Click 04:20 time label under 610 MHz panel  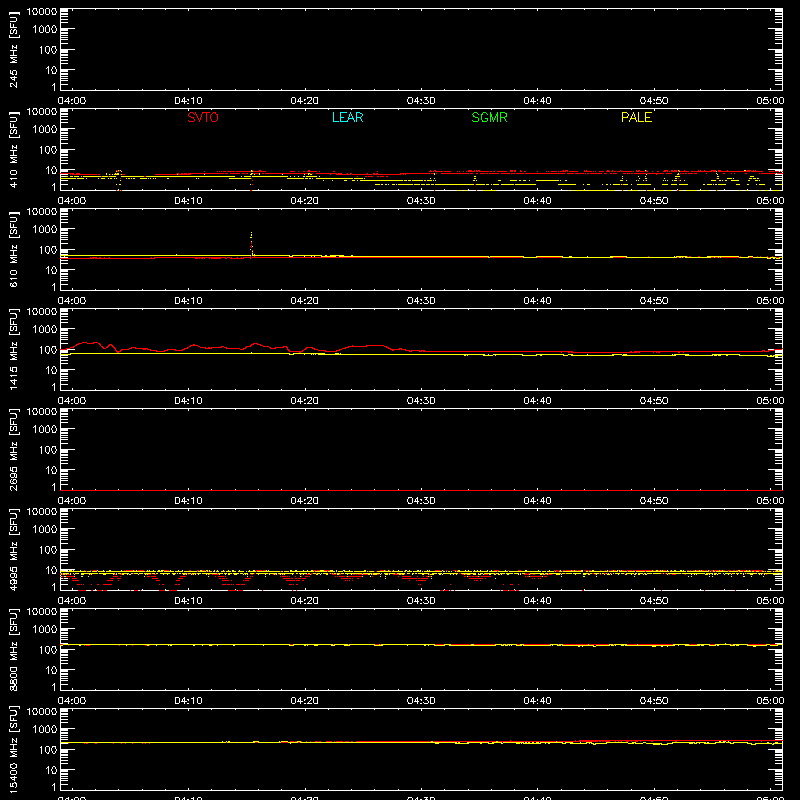[x=305, y=301]
